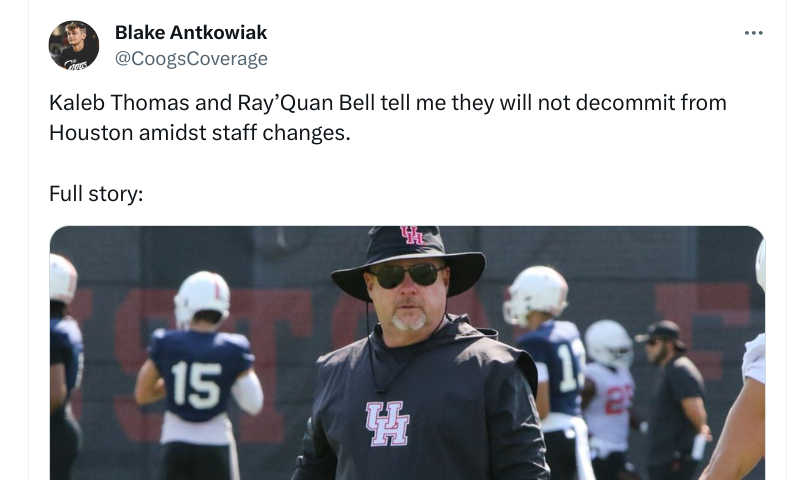Open the tweet's three-dot more options menu
795x480 pixels.
[753, 33]
